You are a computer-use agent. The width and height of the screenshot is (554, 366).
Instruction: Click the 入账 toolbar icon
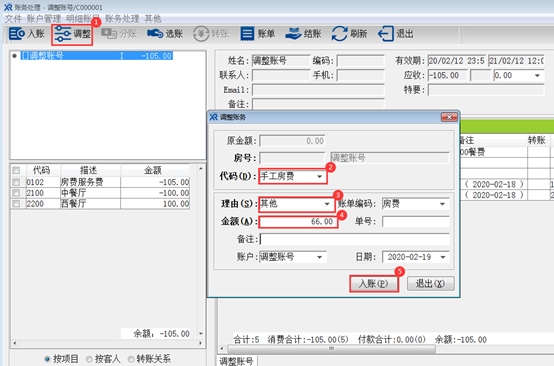pyautogui.click(x=27, y=34)
